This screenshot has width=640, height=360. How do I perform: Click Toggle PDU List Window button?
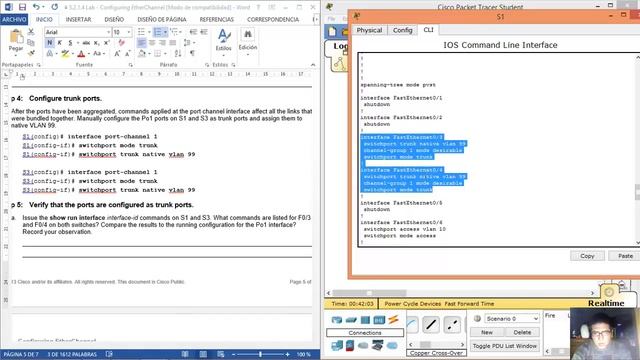(504, 346)
